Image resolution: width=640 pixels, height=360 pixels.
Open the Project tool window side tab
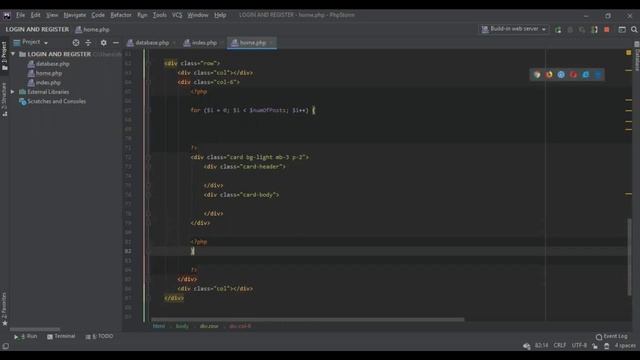tap(4, 56)
